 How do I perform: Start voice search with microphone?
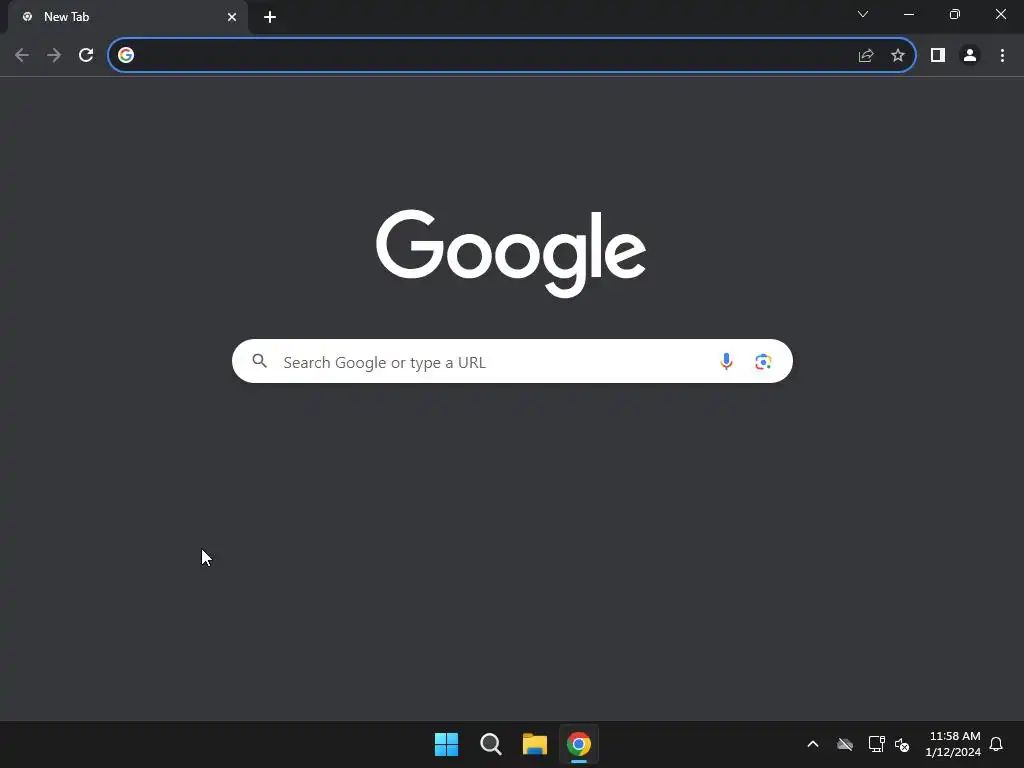point(726,361)
